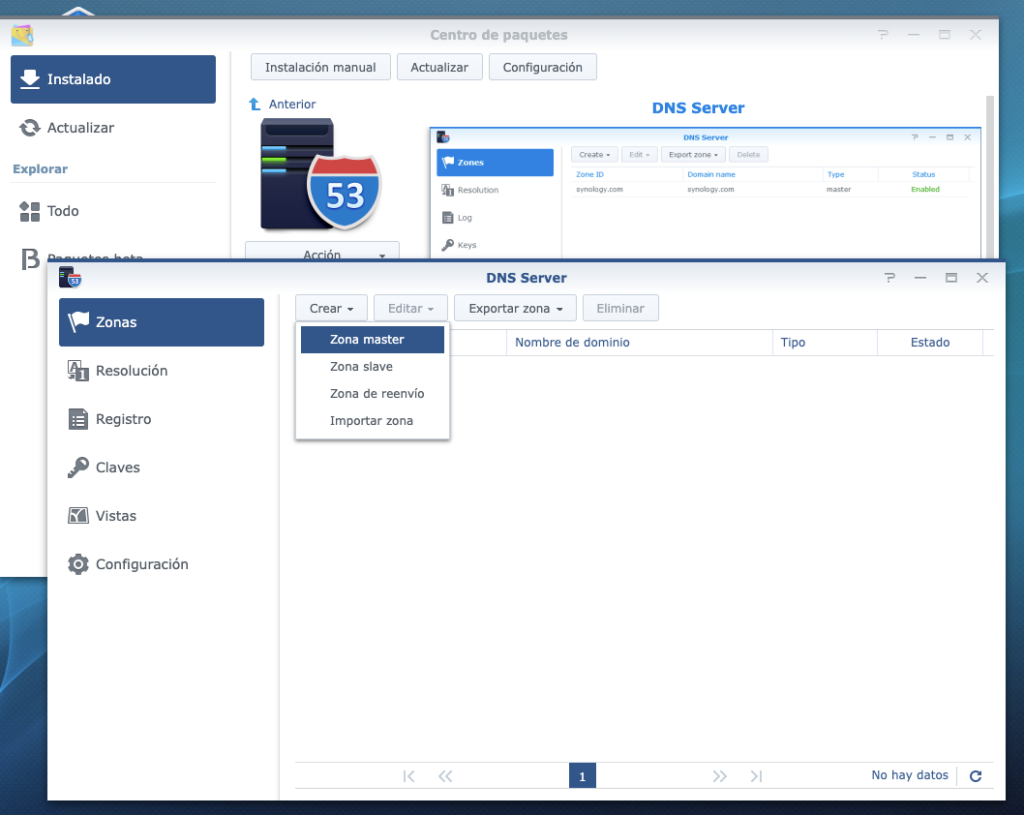Select Zona master from the Crear menu
This screenshot has width=1024, height=815.
coord(372,339)
